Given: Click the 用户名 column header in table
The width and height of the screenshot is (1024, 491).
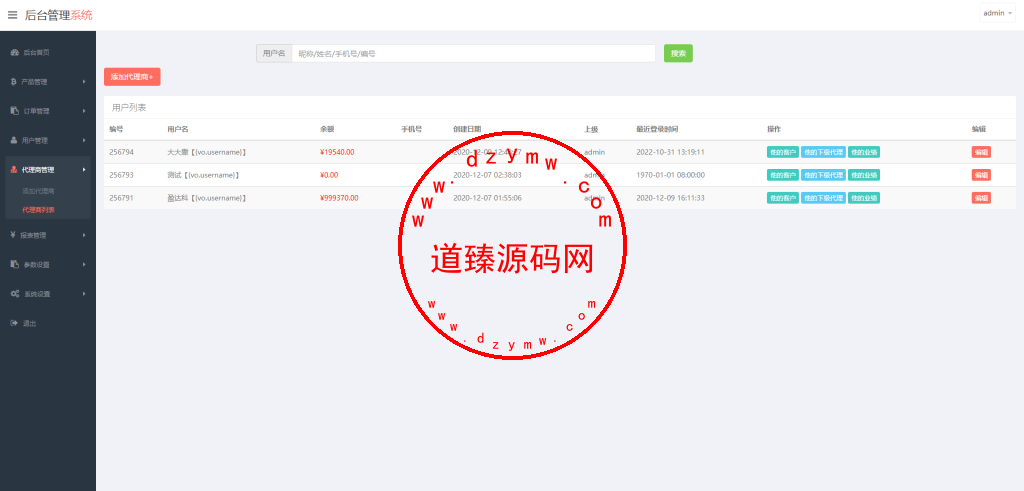Looking at the screenshot, I should [178, 129].
